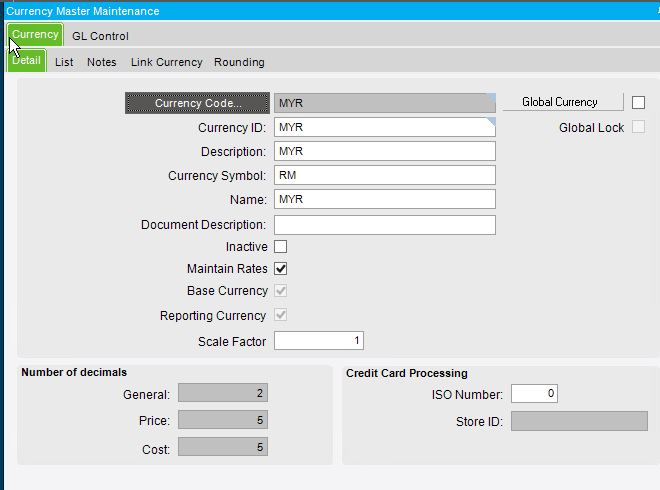Toggle the Reporting Currency checkbox
Screen dimensions: 660x490
coord(281,316)
